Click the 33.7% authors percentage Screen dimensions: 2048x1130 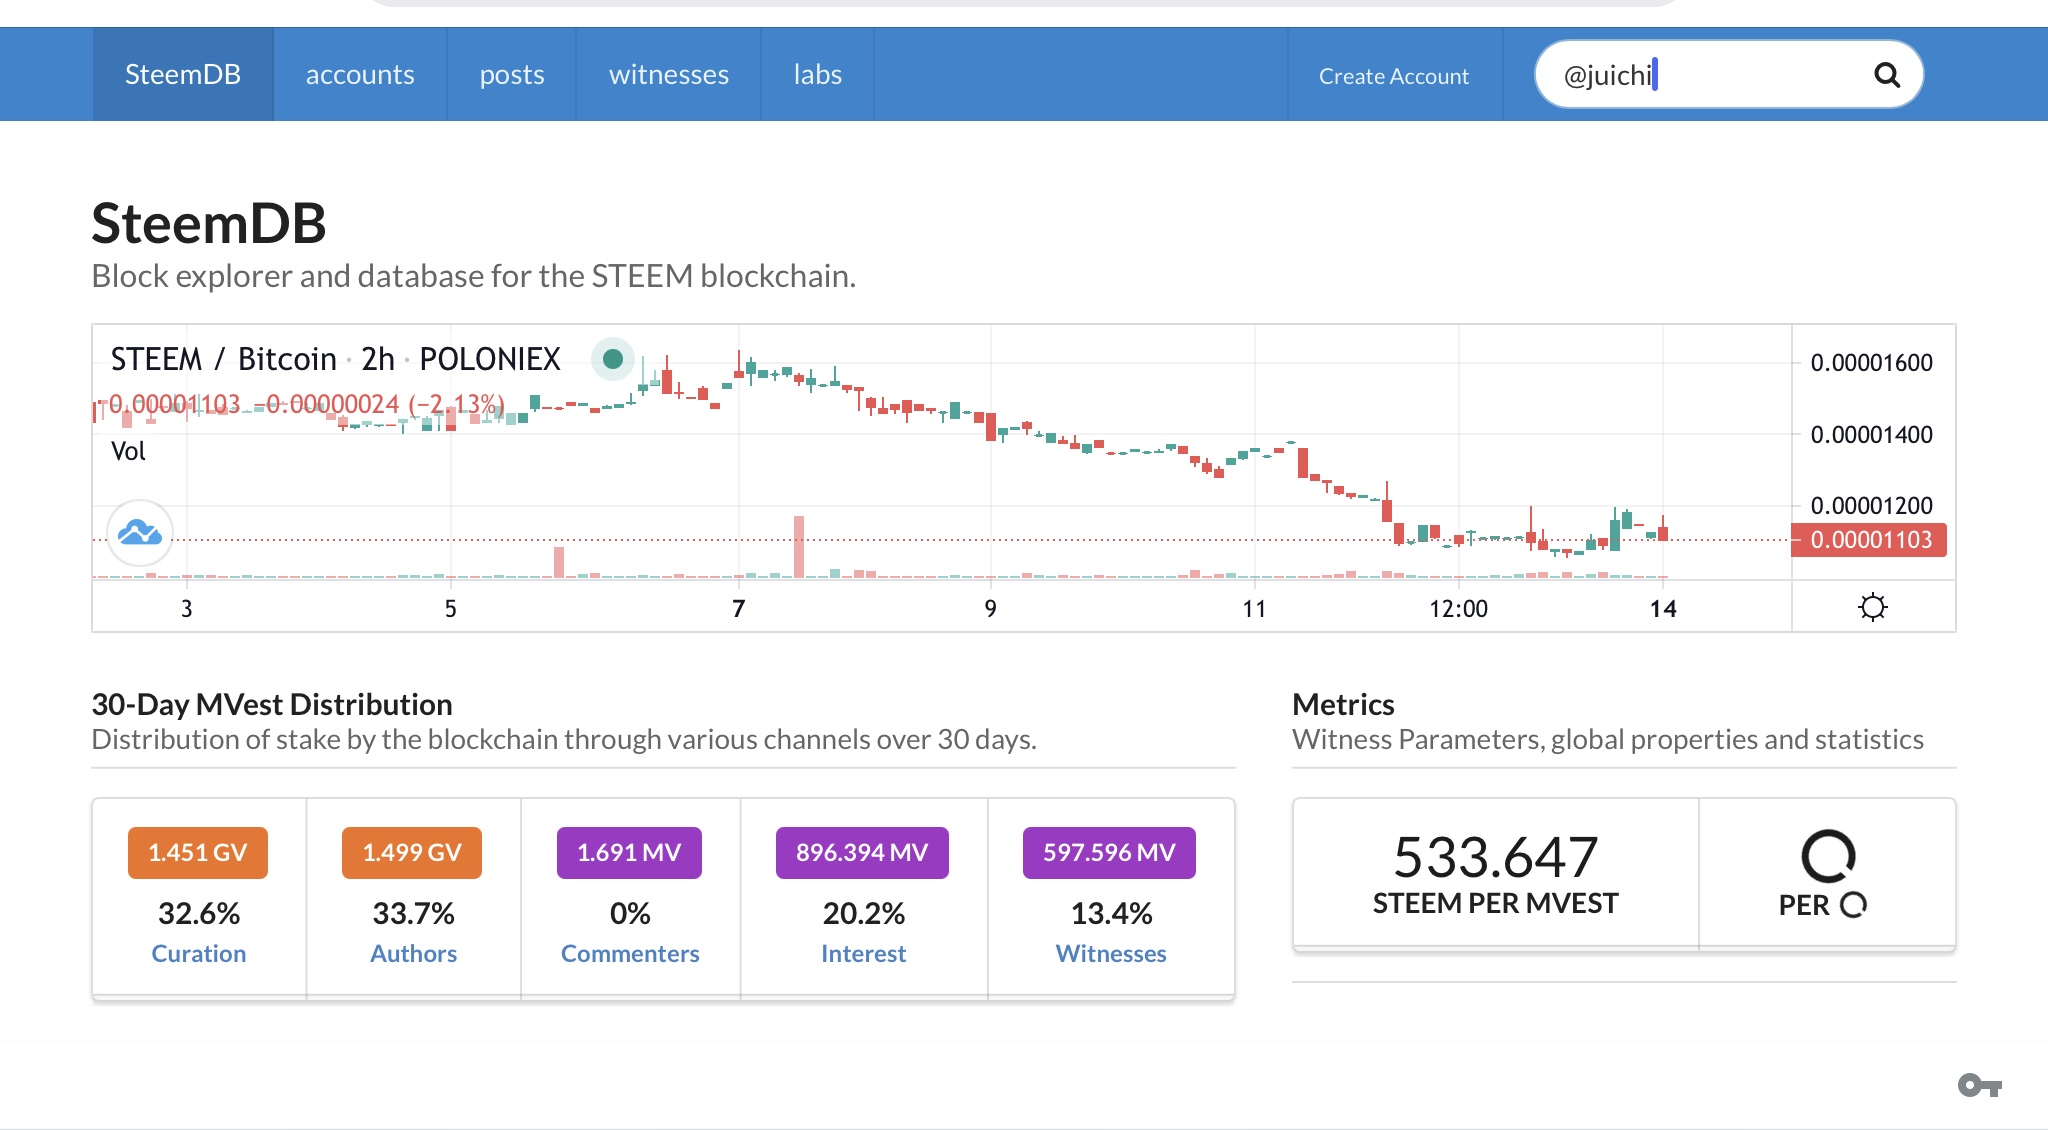413,913
